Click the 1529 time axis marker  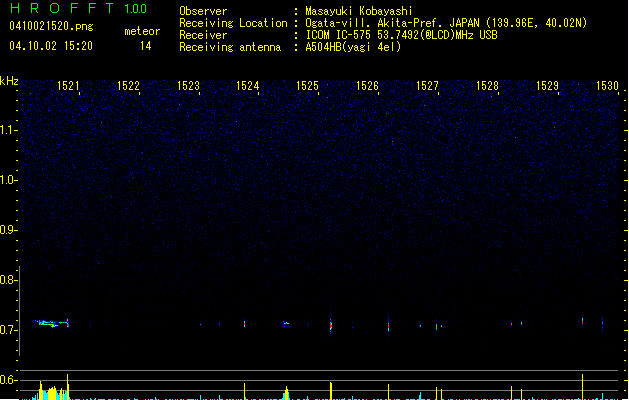547,86
